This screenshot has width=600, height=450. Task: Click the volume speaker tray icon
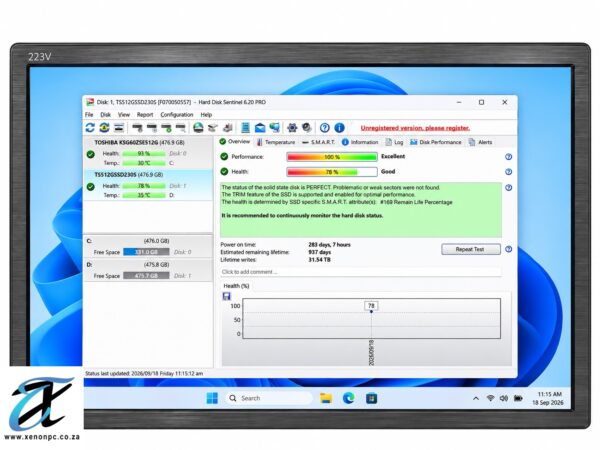(x=504, y=398)
